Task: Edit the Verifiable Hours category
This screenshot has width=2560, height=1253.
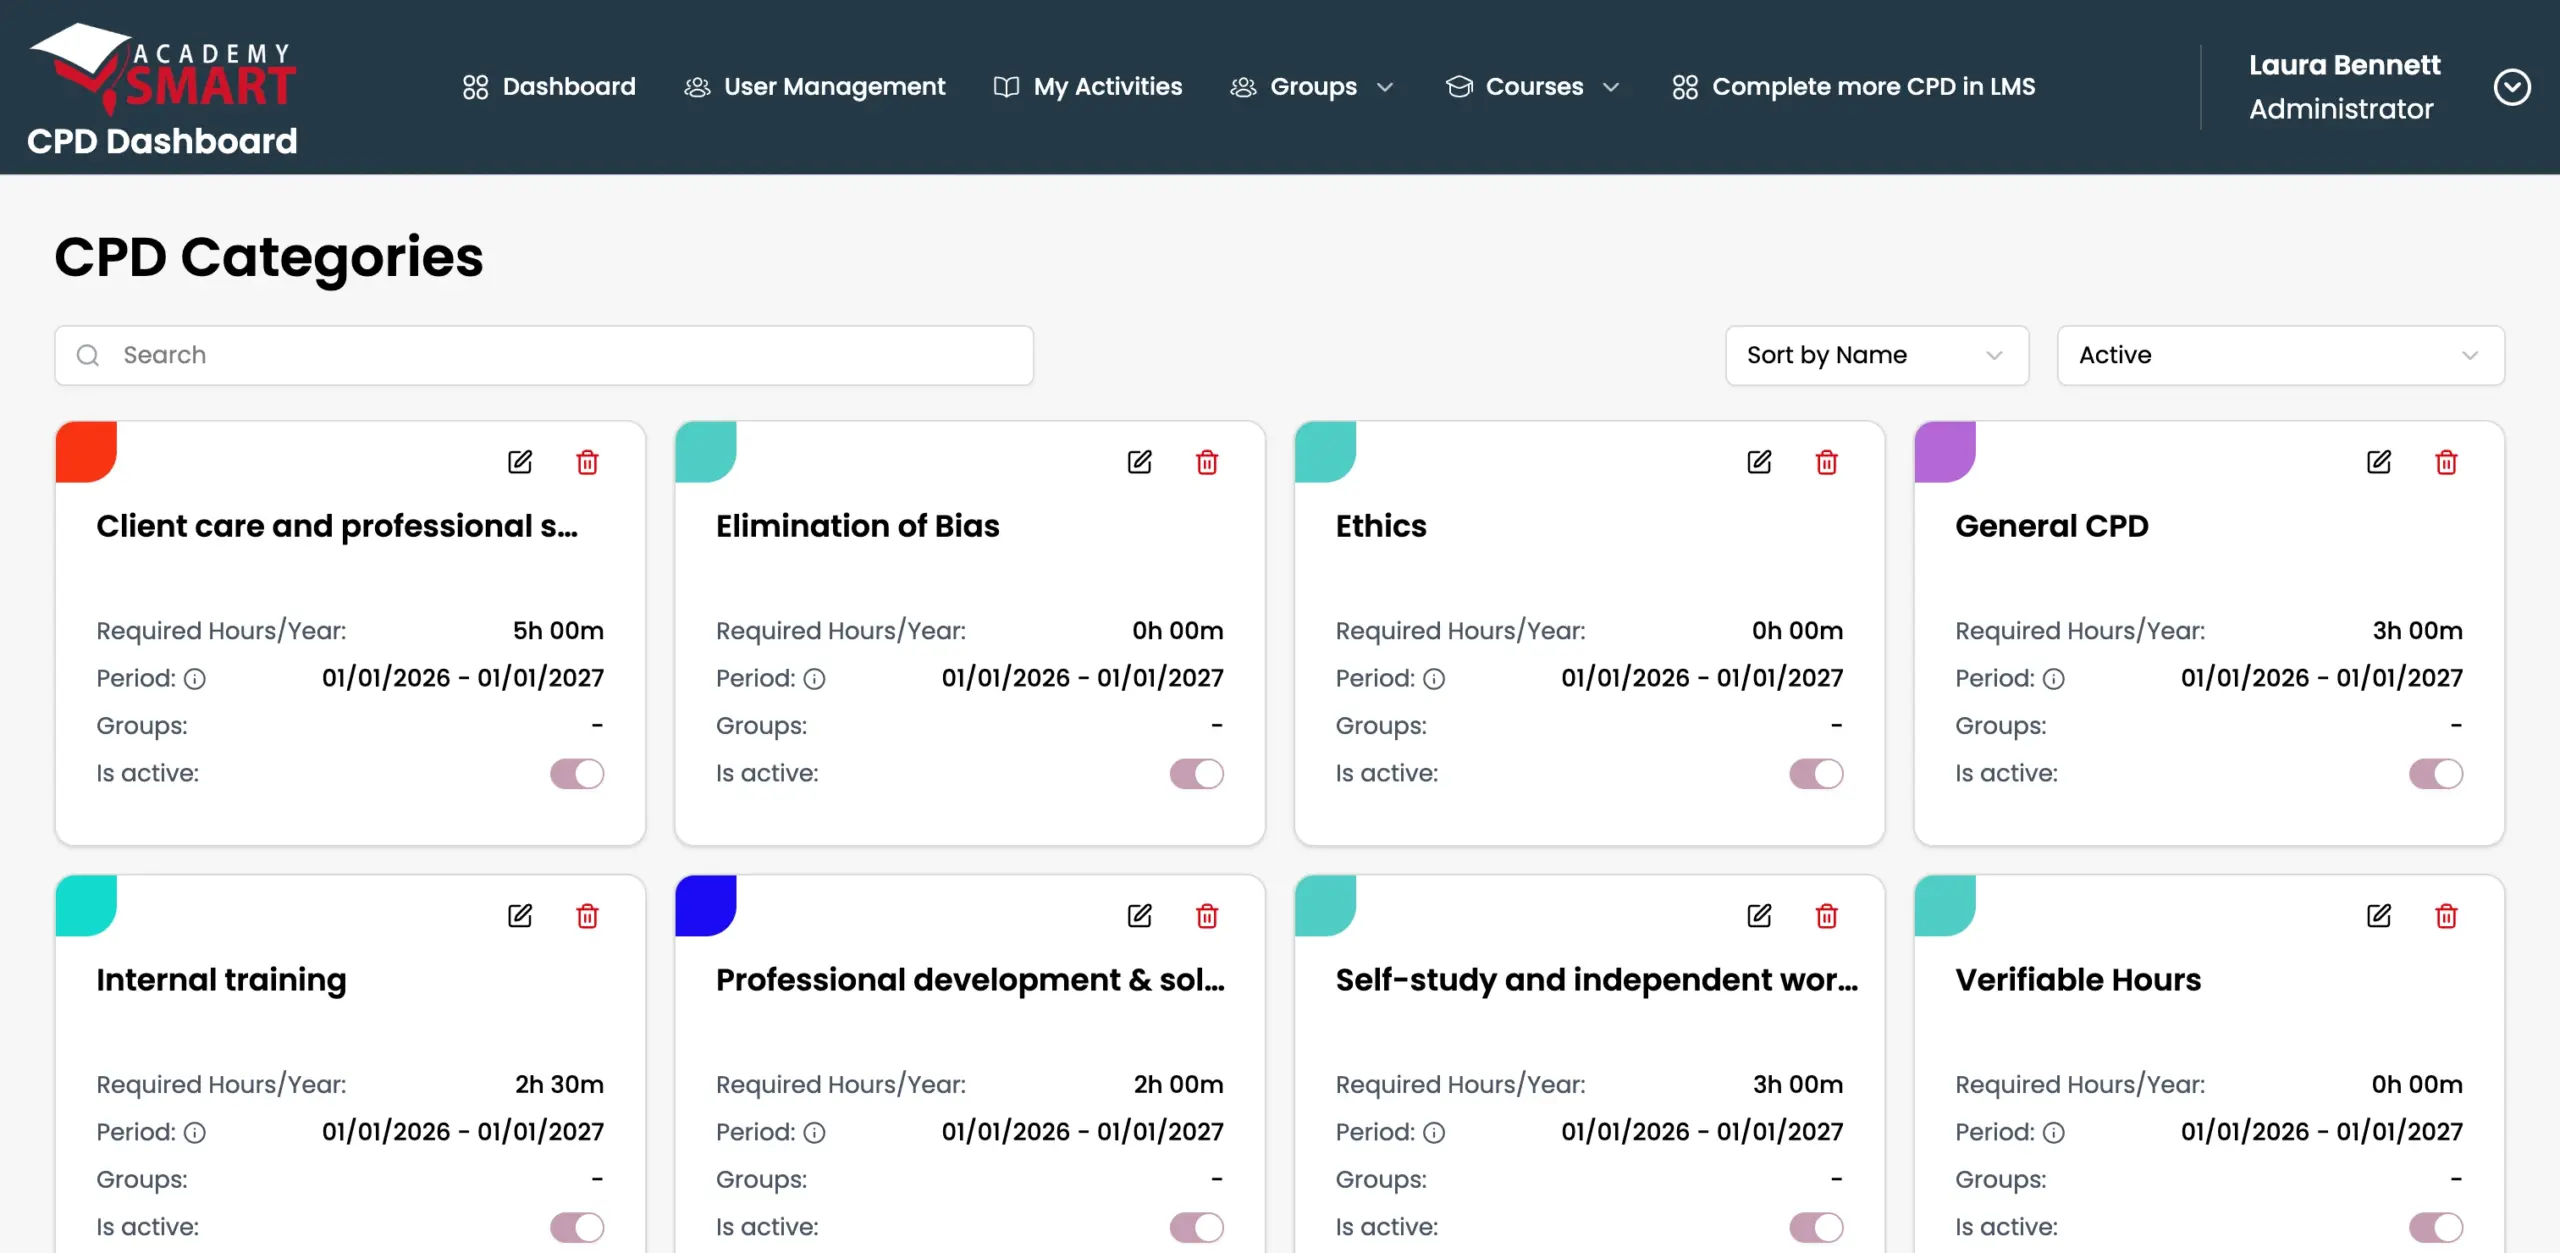Action: 2379,916
